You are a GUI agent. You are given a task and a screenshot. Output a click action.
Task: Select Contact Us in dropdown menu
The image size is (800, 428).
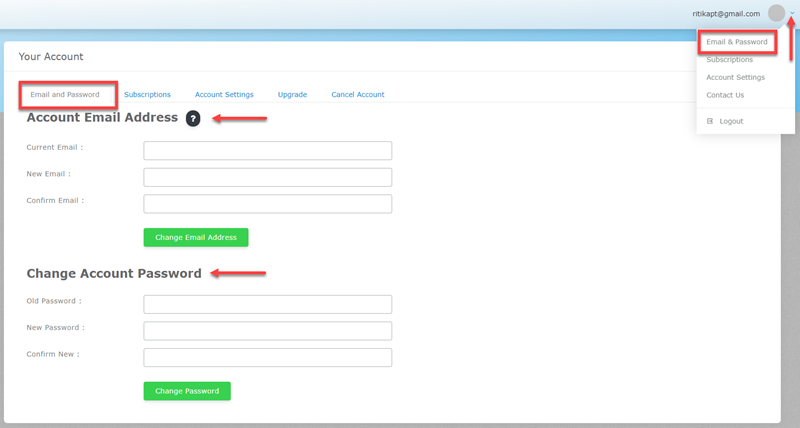pos(725,95)
